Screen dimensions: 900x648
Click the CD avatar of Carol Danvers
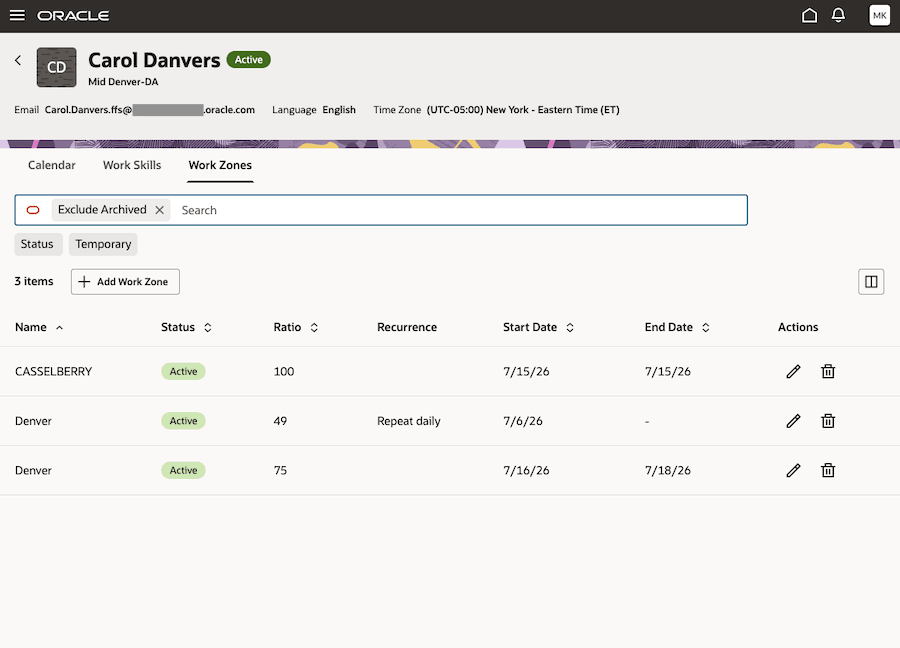pos(56,67)
